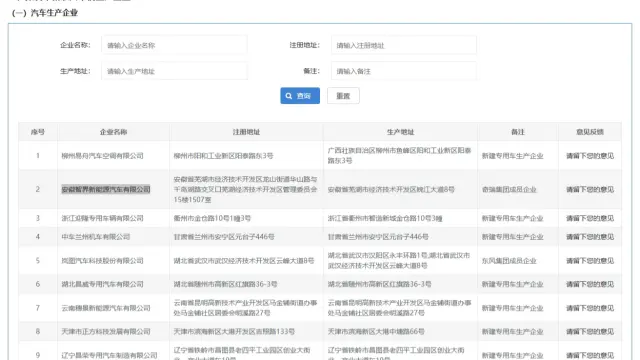Click the 备注 column header
The image size is (640, 360).
(x=518, y=132)
